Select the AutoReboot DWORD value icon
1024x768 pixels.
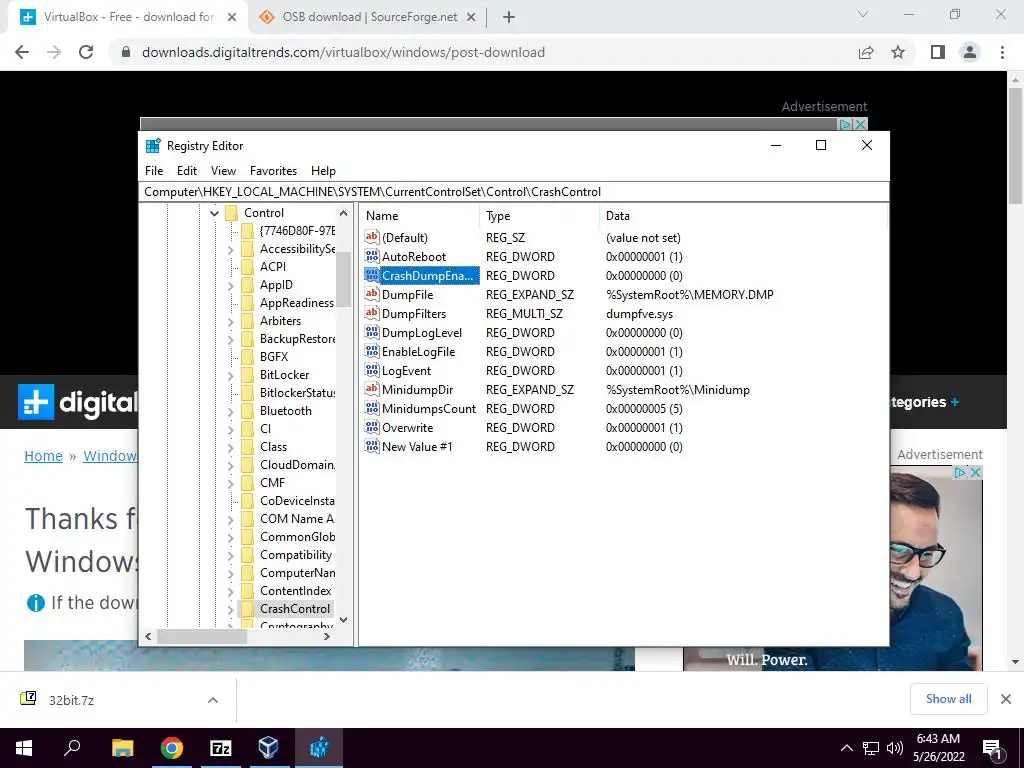(372, 257)
